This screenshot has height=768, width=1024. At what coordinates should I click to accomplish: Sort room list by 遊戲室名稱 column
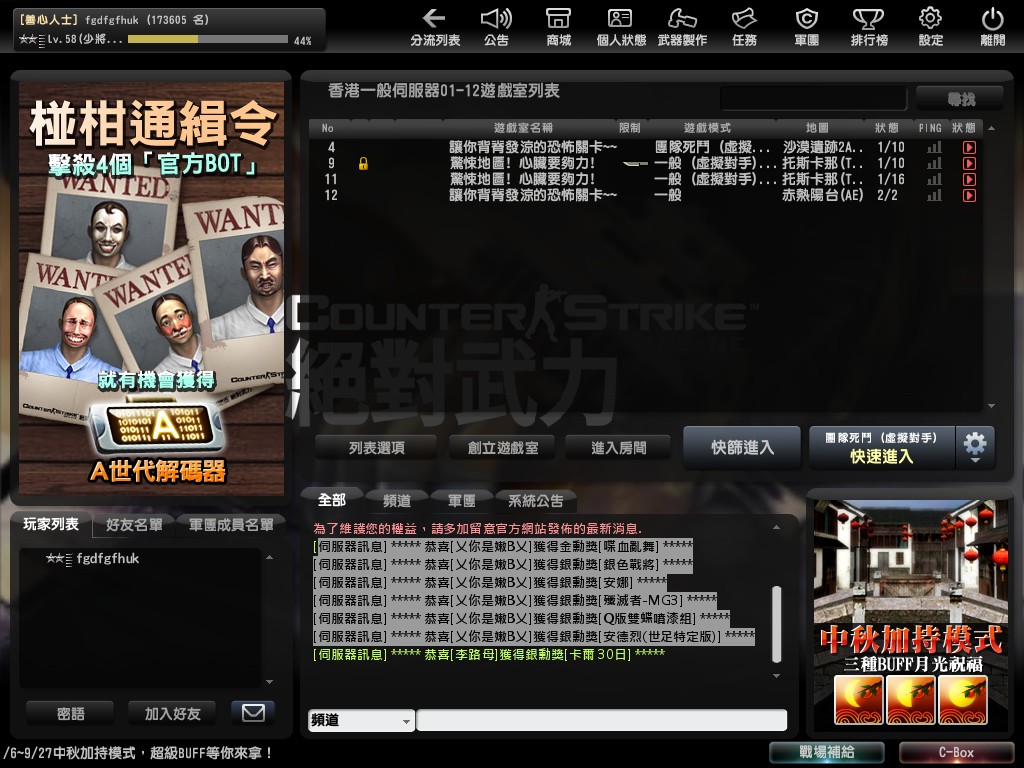[523, 128]
